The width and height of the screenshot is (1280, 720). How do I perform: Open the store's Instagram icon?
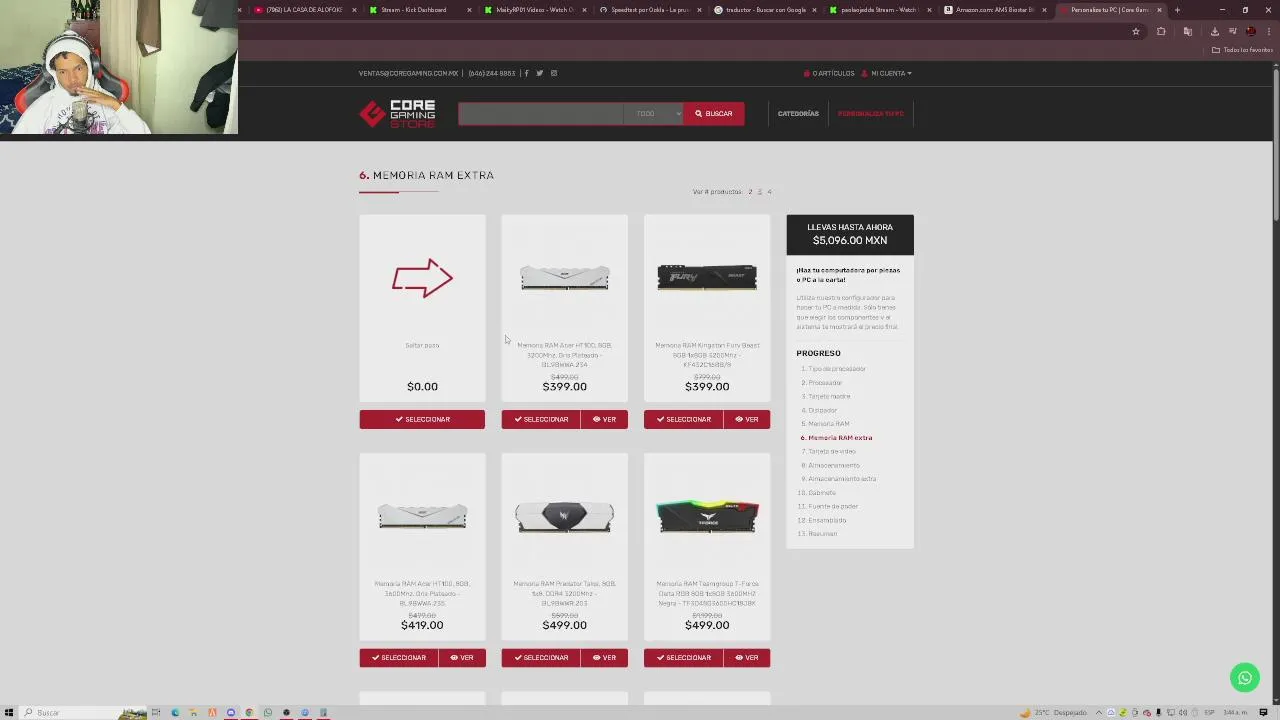click(554, 73)
